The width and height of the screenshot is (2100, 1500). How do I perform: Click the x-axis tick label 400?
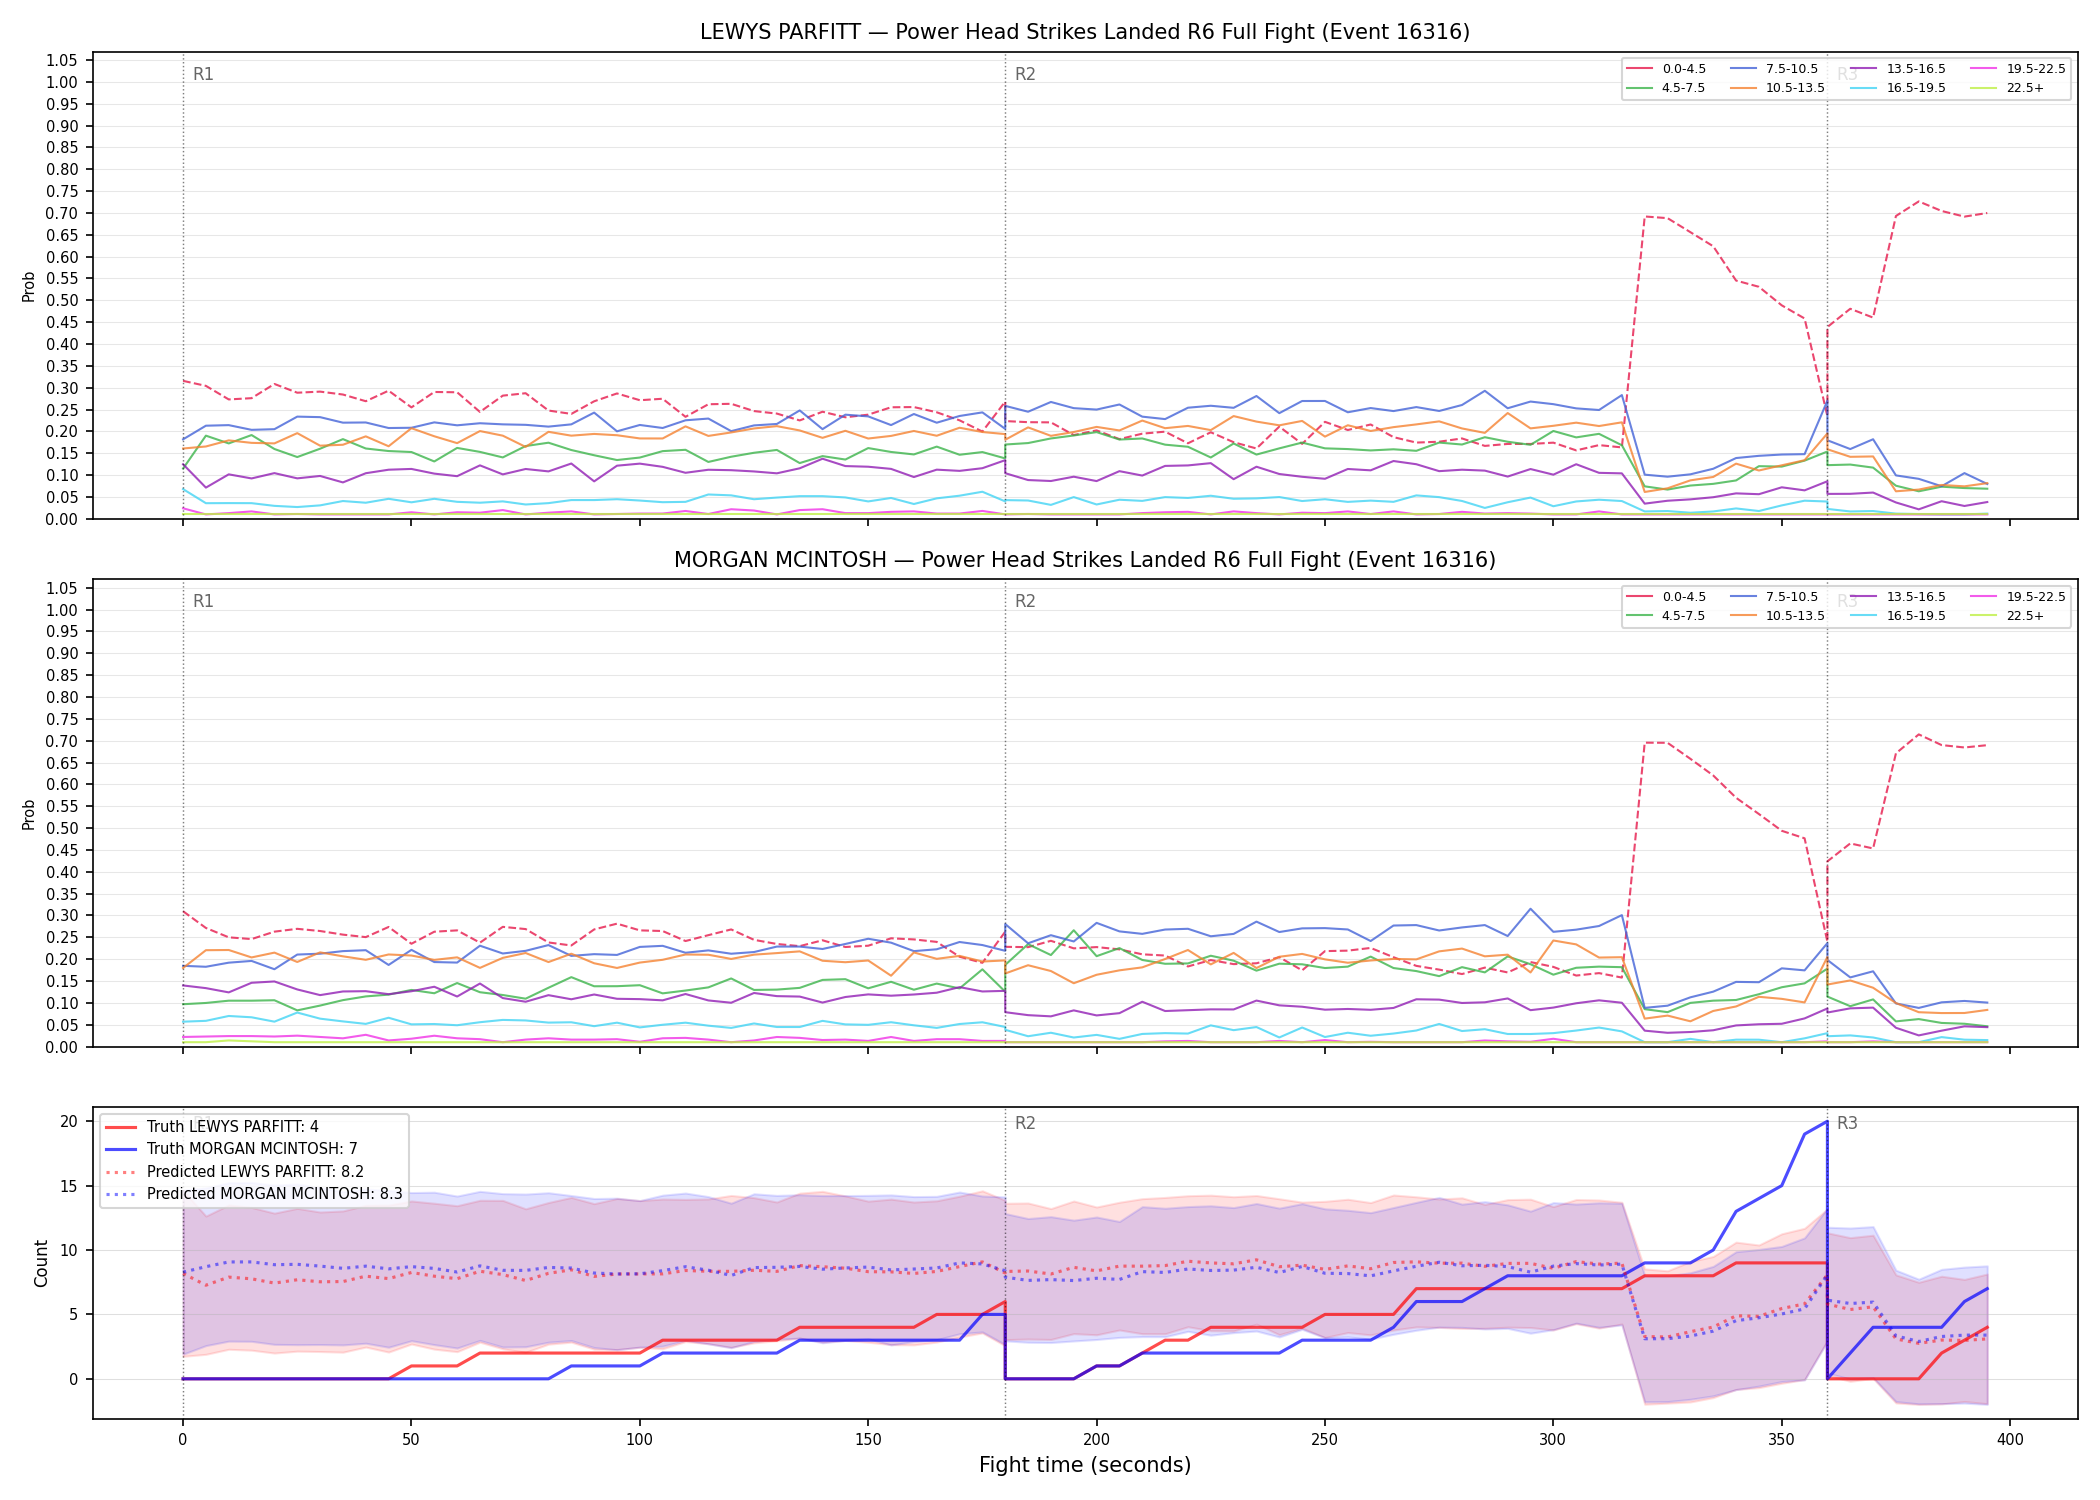click(2010, 1440)
